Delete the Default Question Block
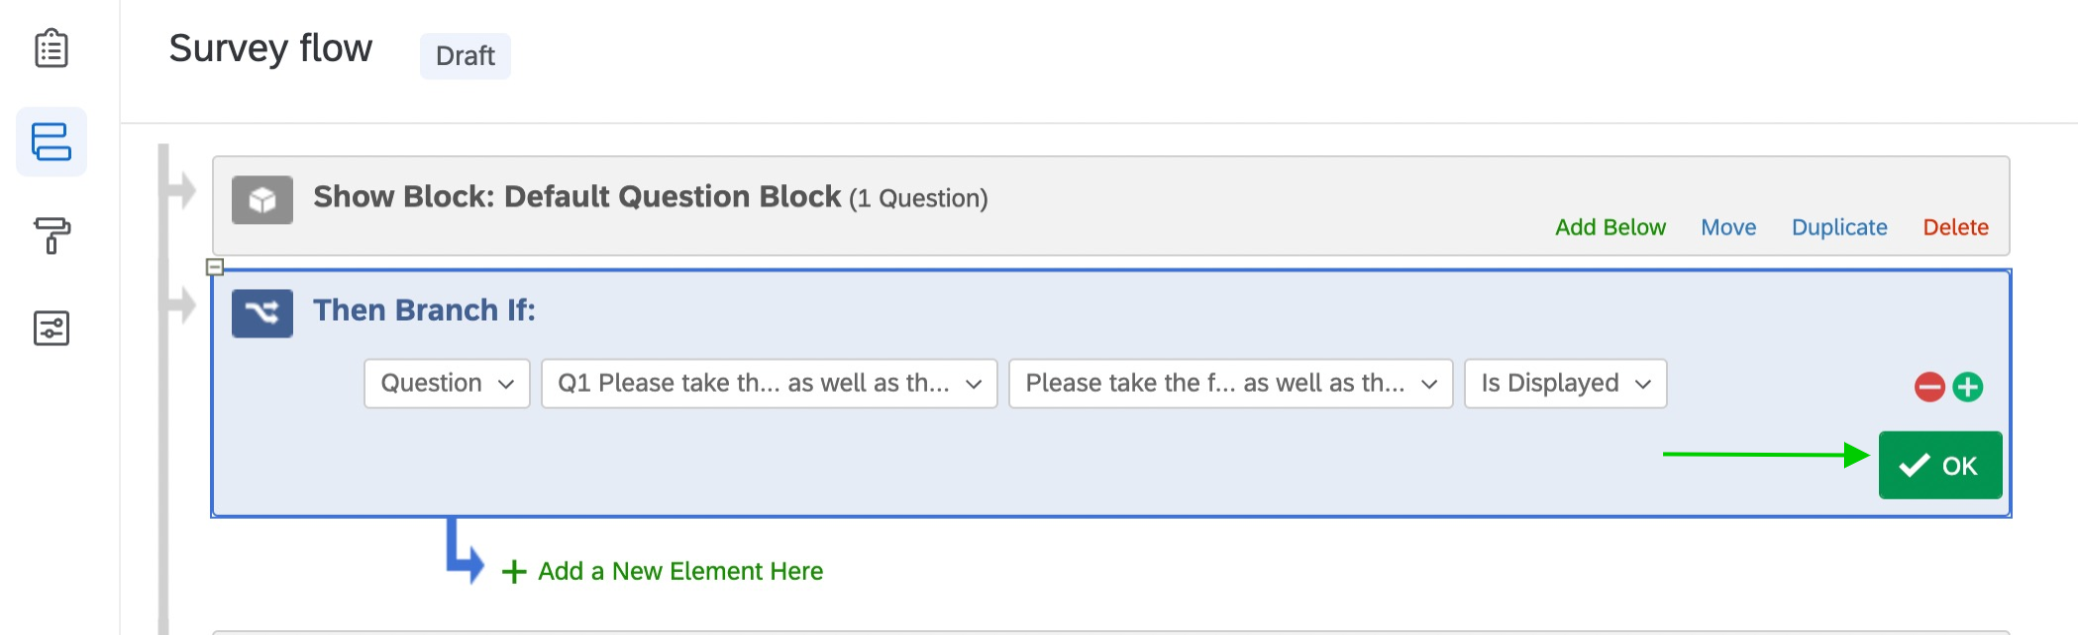The image size is (2078, 635). 1955,228
